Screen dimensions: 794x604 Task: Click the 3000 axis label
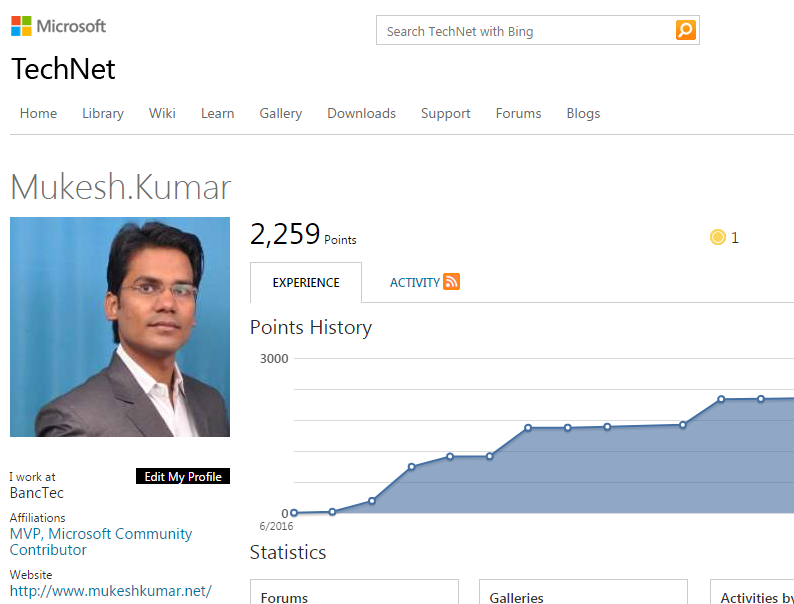coord(274,358)
